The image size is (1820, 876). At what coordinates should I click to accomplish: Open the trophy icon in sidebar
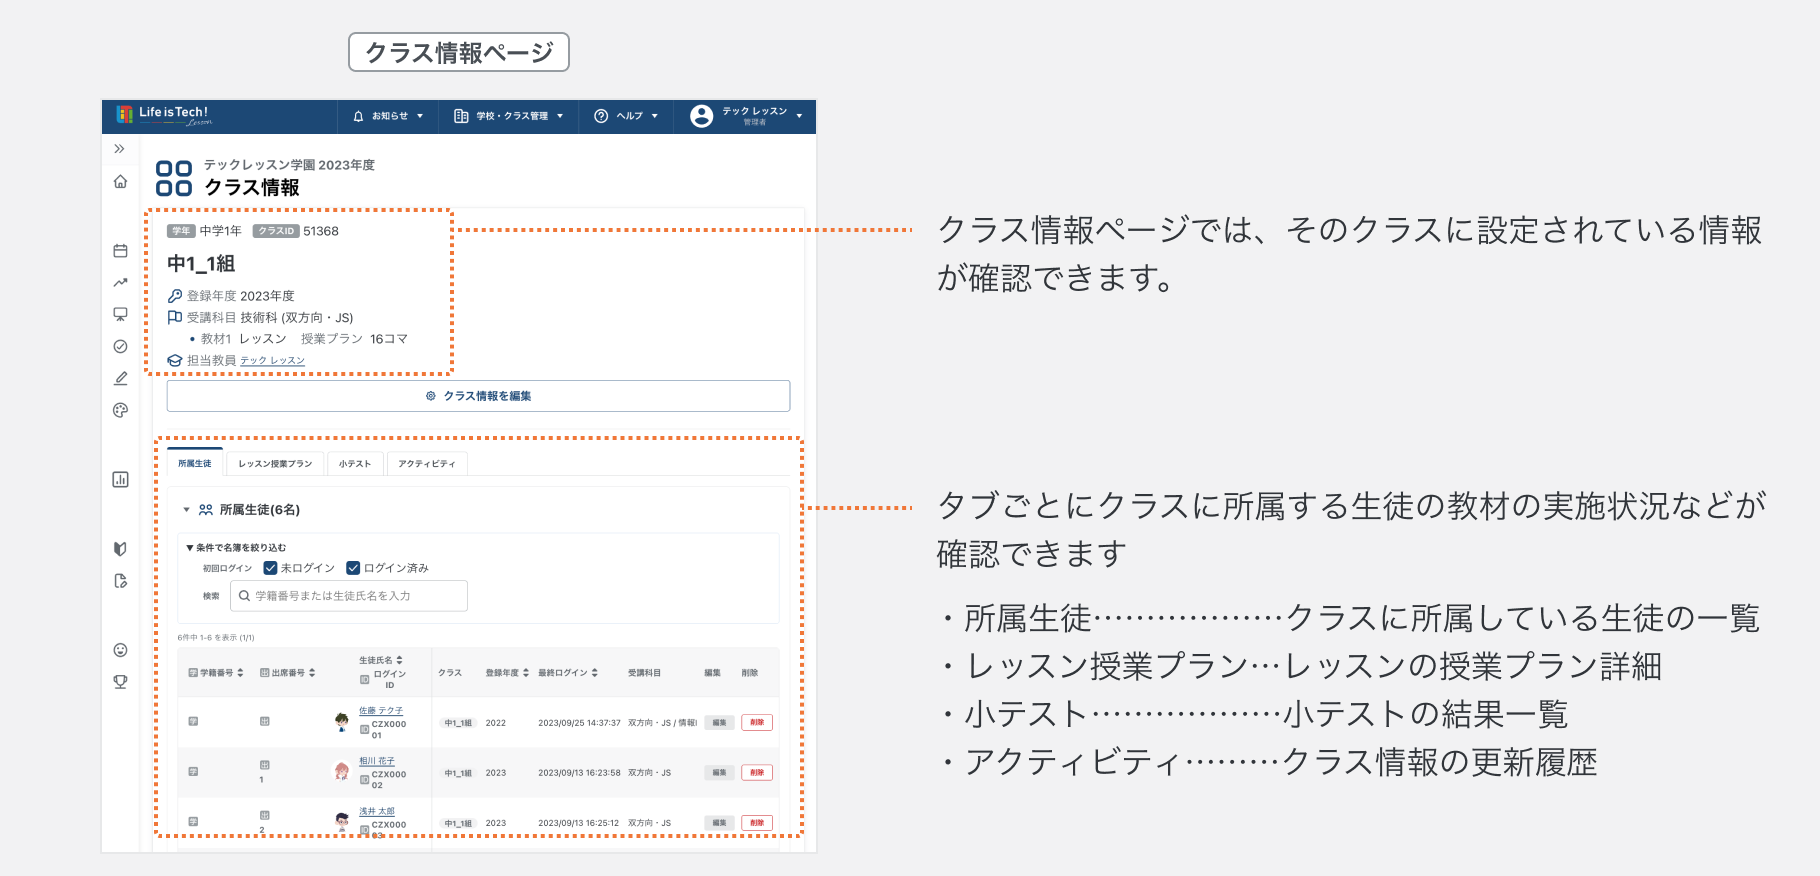[x=120, y=682]
